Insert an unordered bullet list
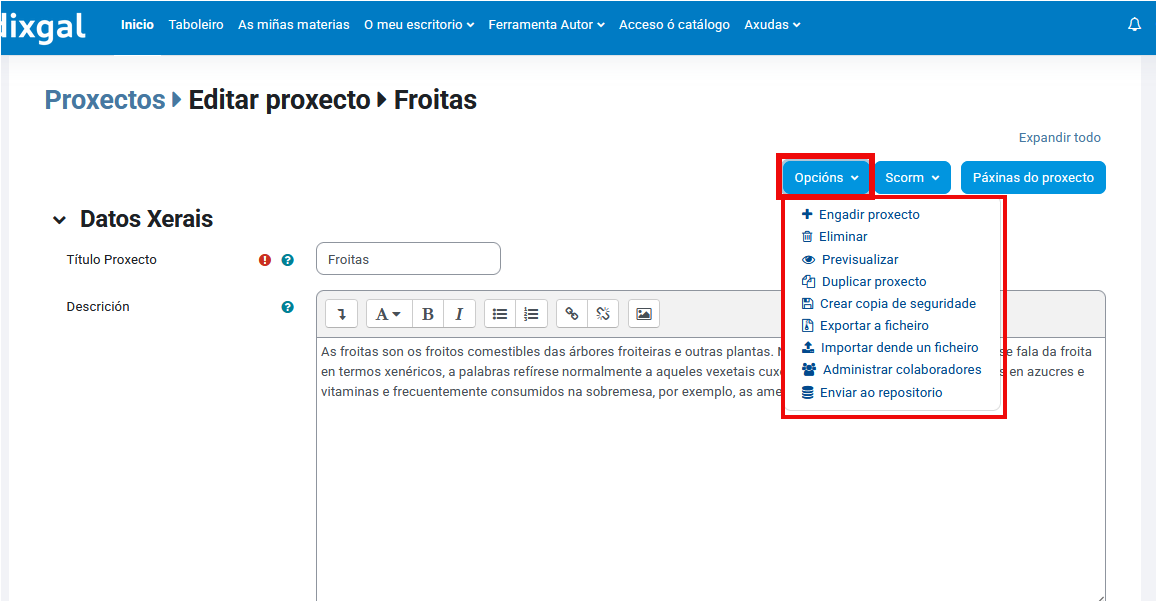 [500, 314]
